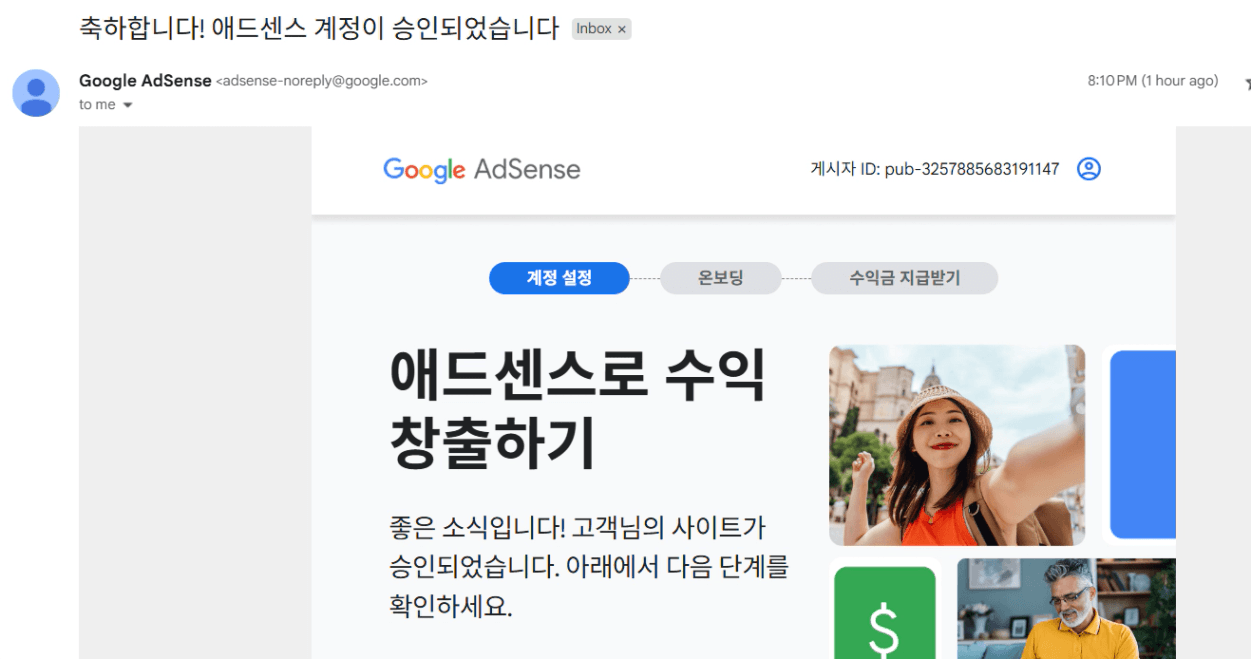This screenshot has width=1251, height=659.
Task: Click the 게시자 ID pub-3257885683191147 text
Action: click(934, 169)
